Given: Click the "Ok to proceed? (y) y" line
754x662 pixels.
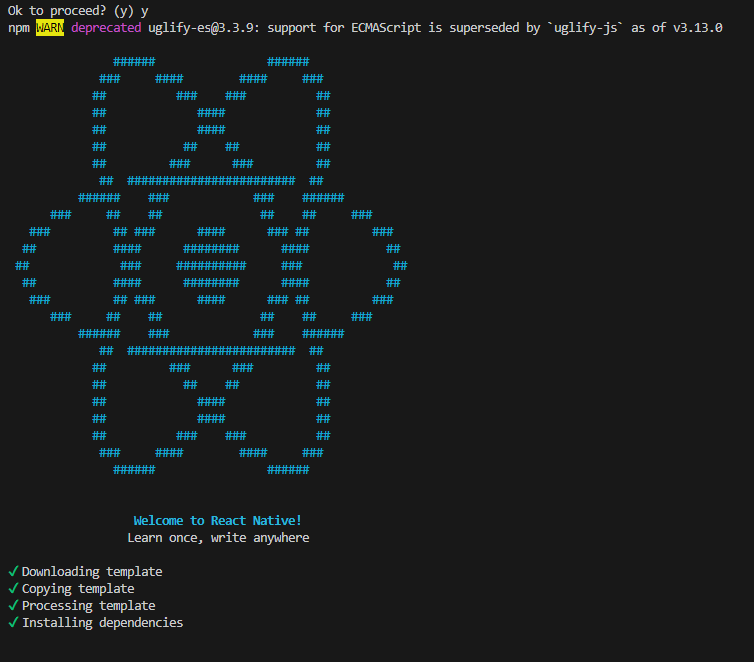Looking at the screenshot, I should click(78, 11).
